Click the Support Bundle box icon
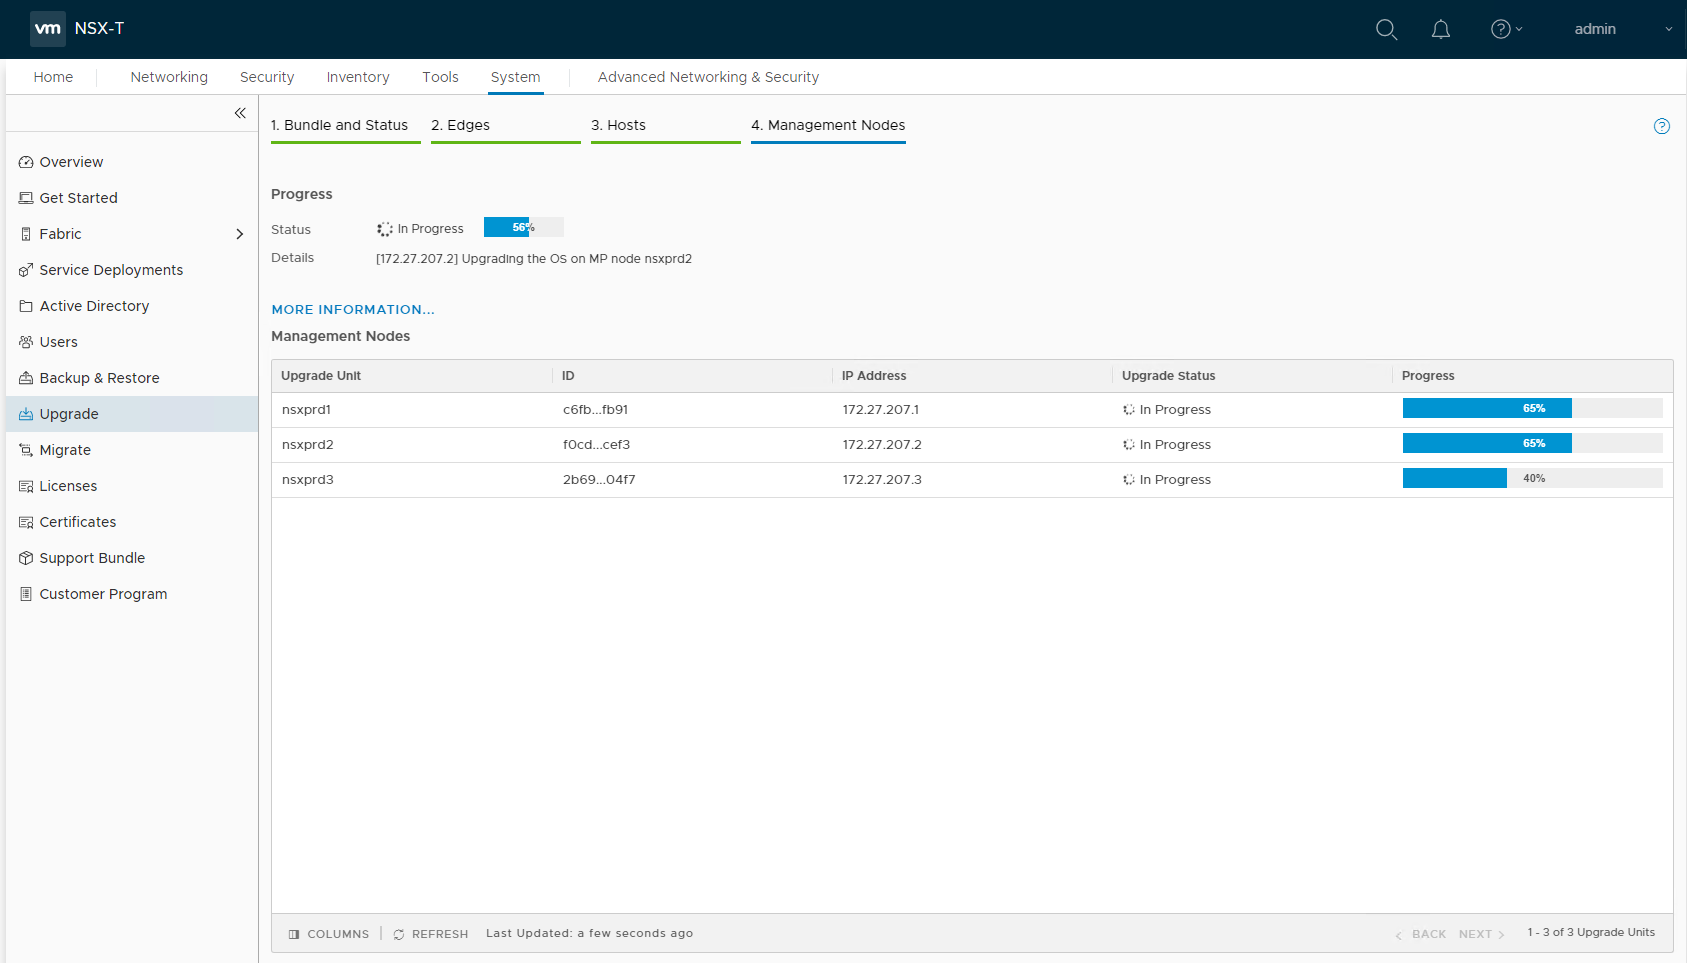 click(x=26, y=558)
